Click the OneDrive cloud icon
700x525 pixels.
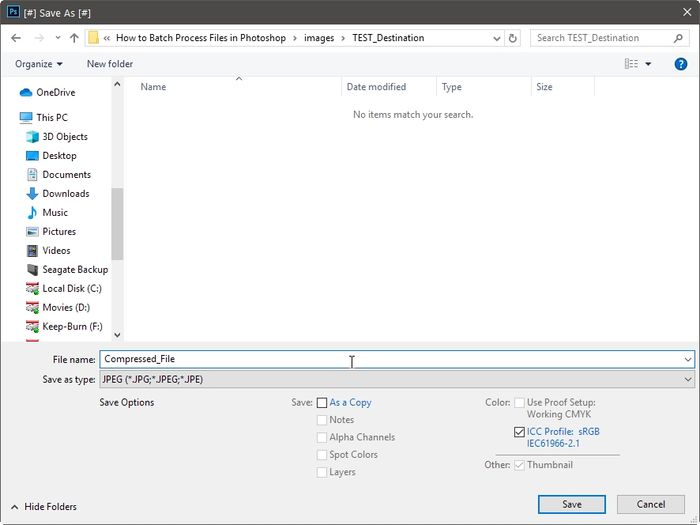[26, 92]
